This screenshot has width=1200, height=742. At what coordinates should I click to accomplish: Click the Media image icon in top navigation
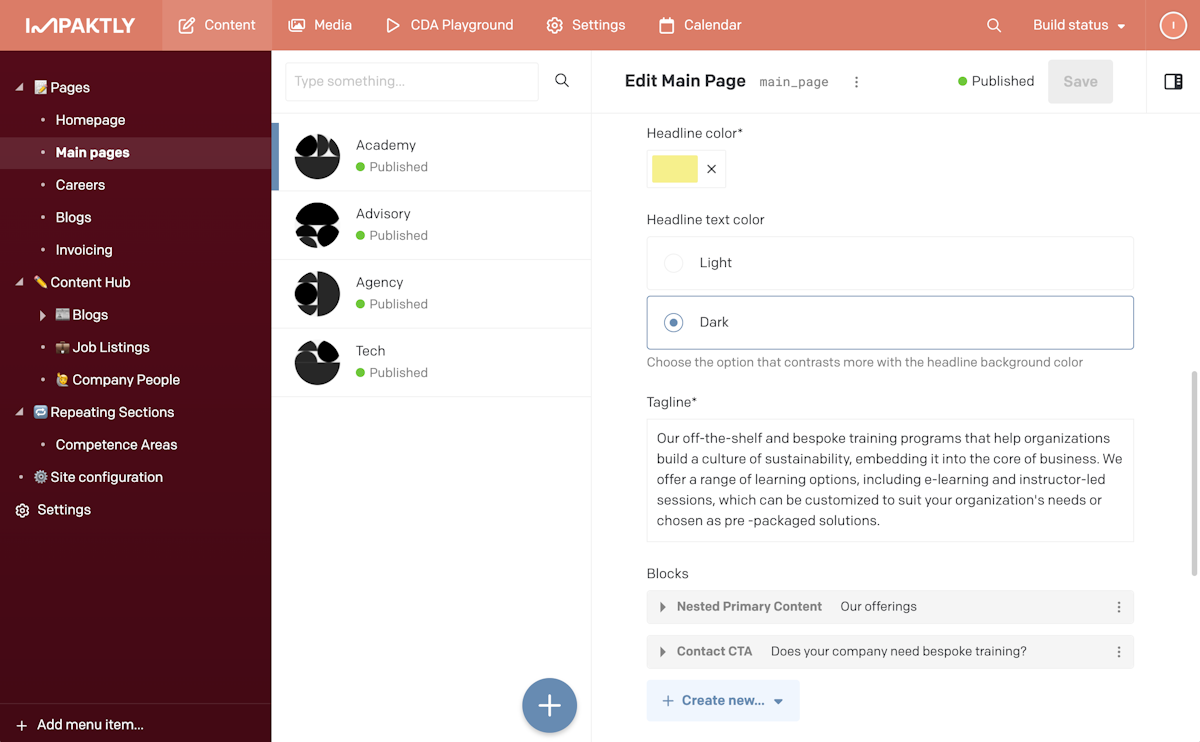click(x=296, y=25)
